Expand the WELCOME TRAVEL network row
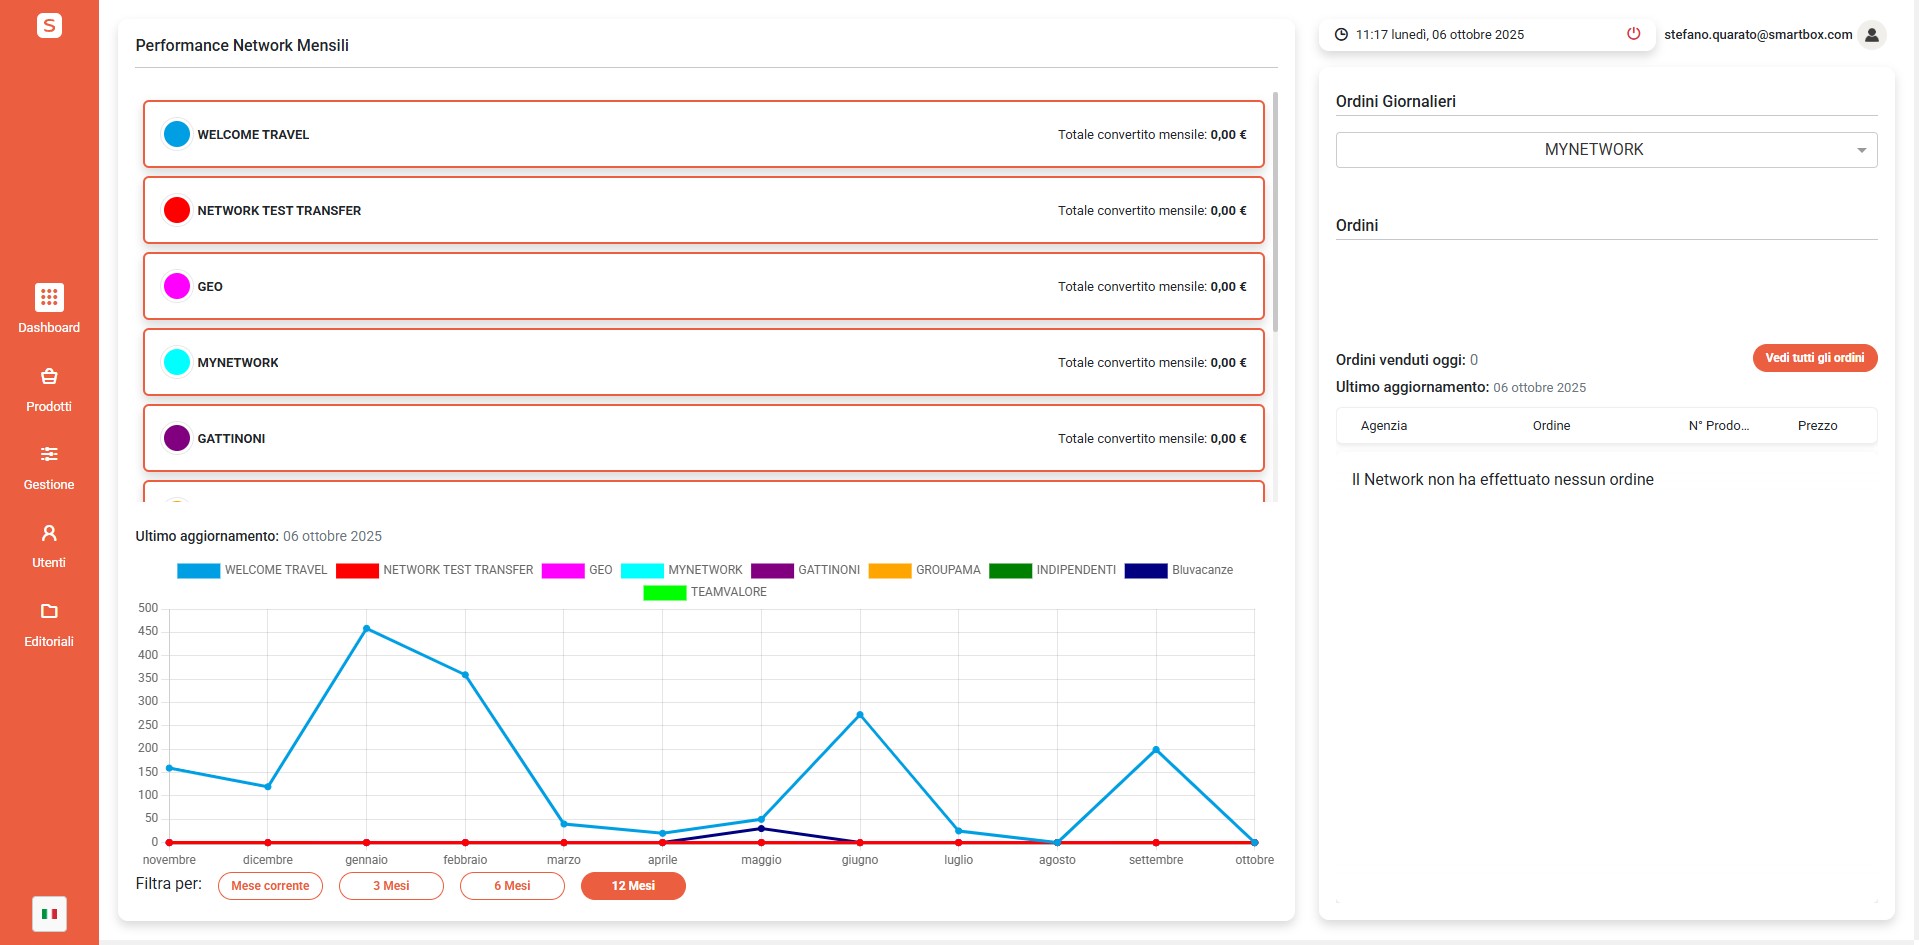Screen dimensions: 1919x945 [703, 134]
